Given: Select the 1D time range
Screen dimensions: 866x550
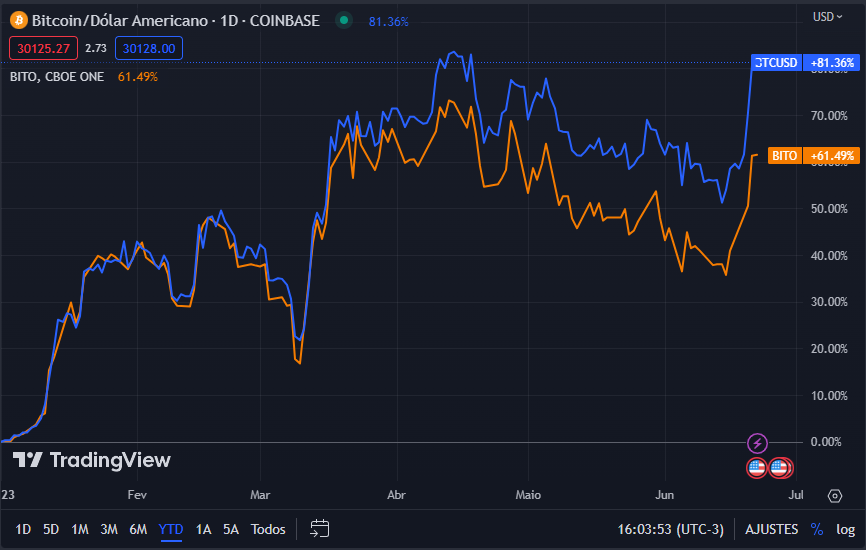Looking at the screenshot, I should (23, 529).
